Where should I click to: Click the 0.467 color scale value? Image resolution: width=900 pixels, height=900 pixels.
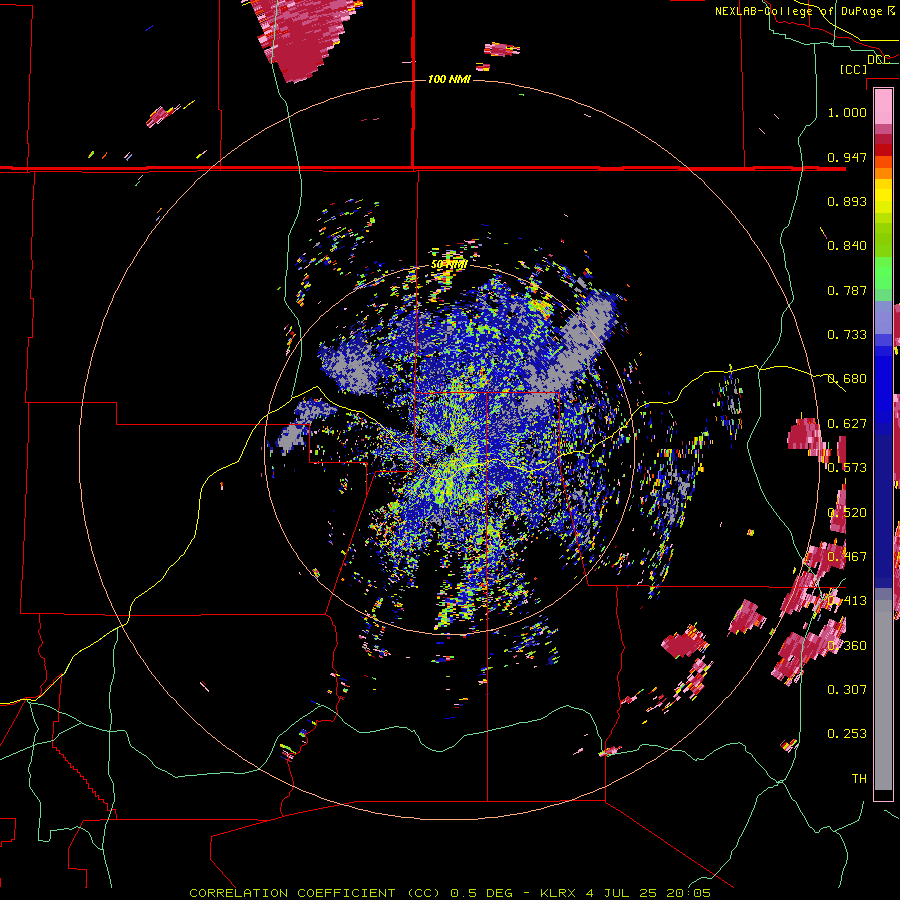847,557
